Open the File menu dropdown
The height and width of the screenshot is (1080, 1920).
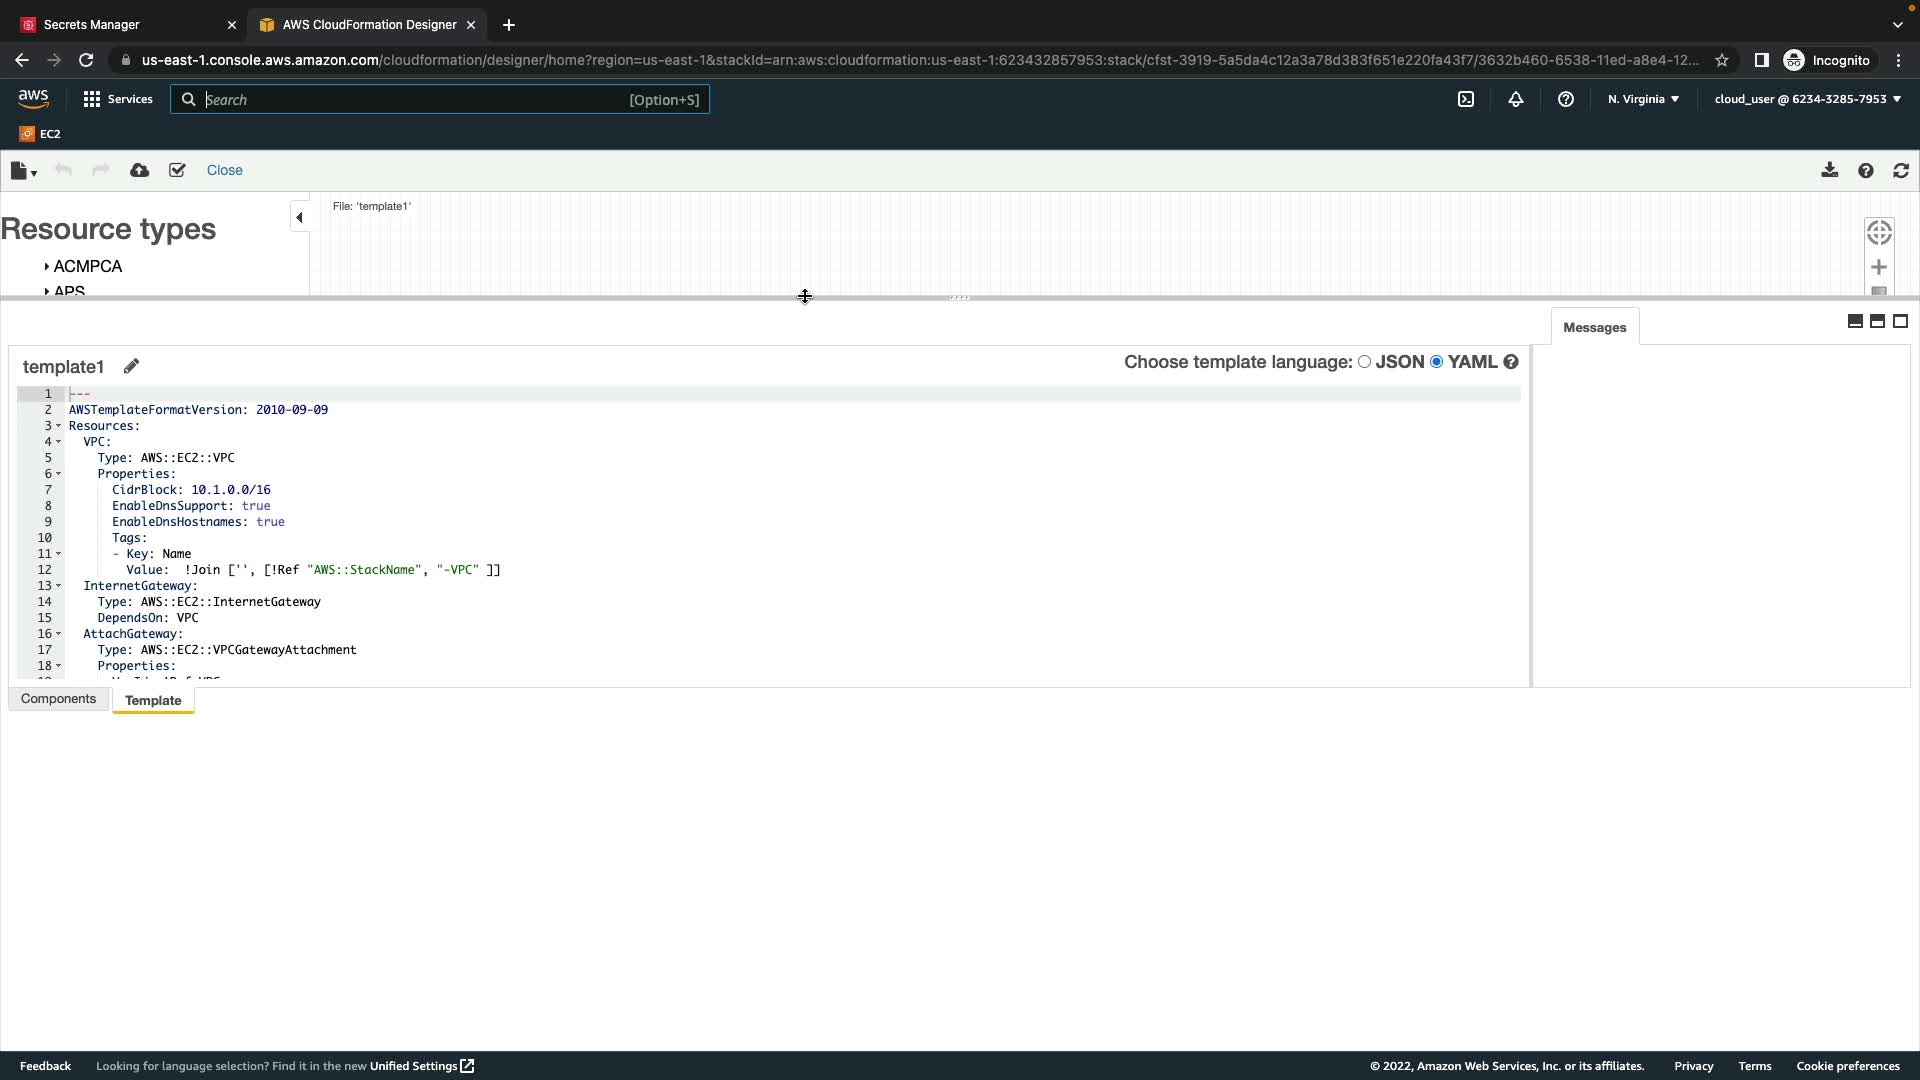tap(23, 171)
